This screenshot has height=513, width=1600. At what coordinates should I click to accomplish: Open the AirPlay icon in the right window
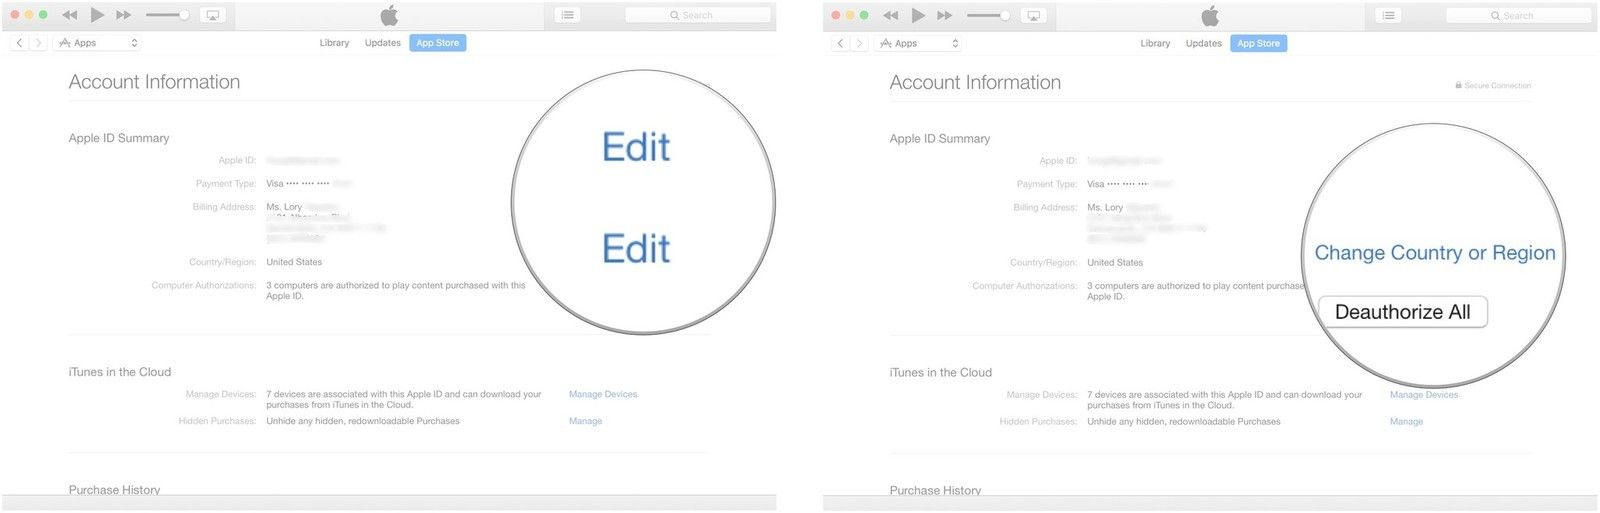pos(1033,15)
